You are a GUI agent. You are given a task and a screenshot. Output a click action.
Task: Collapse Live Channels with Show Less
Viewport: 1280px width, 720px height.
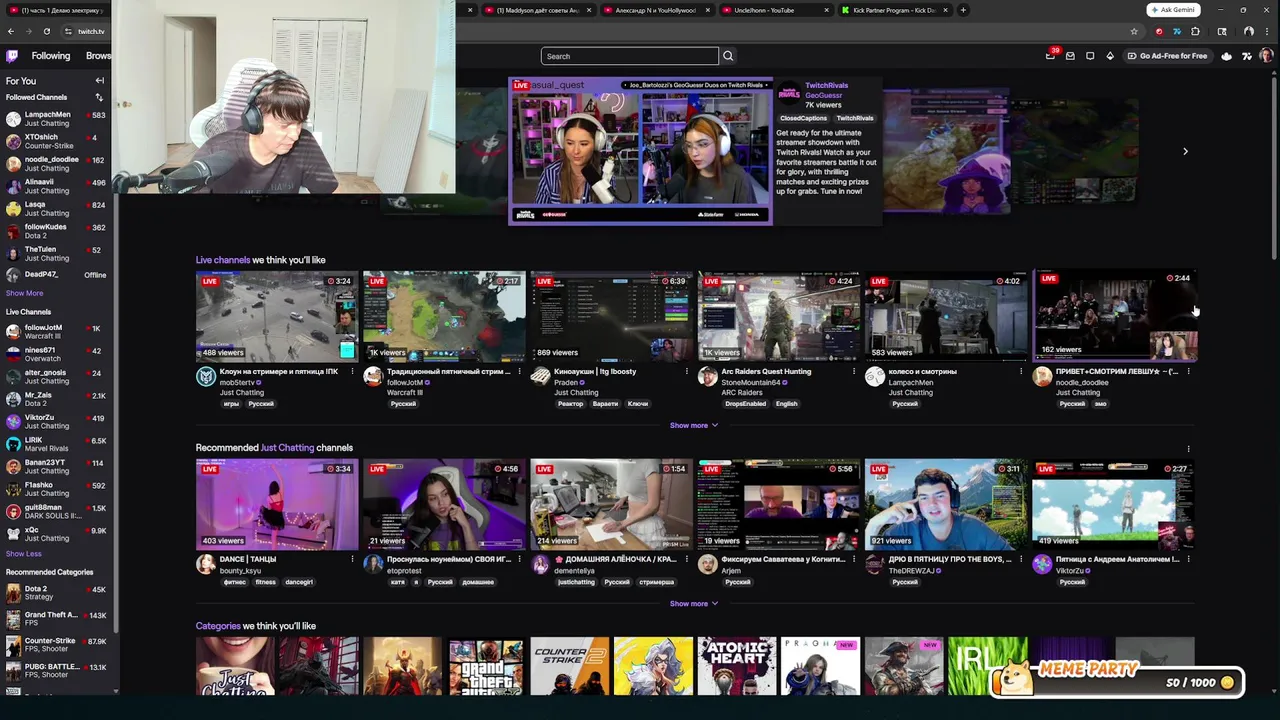pos(23,553)
